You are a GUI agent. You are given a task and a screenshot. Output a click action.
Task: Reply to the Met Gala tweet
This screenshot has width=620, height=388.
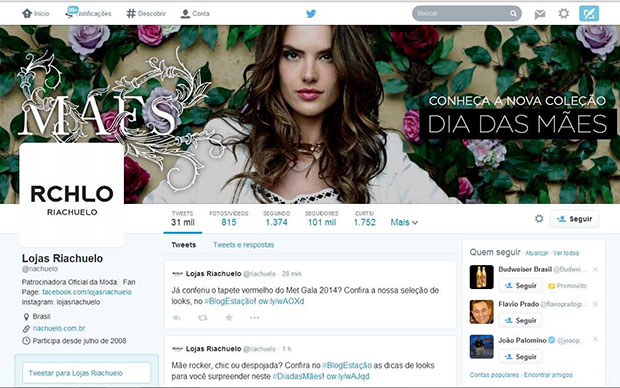pyautogui.click(x=177, y=318)
